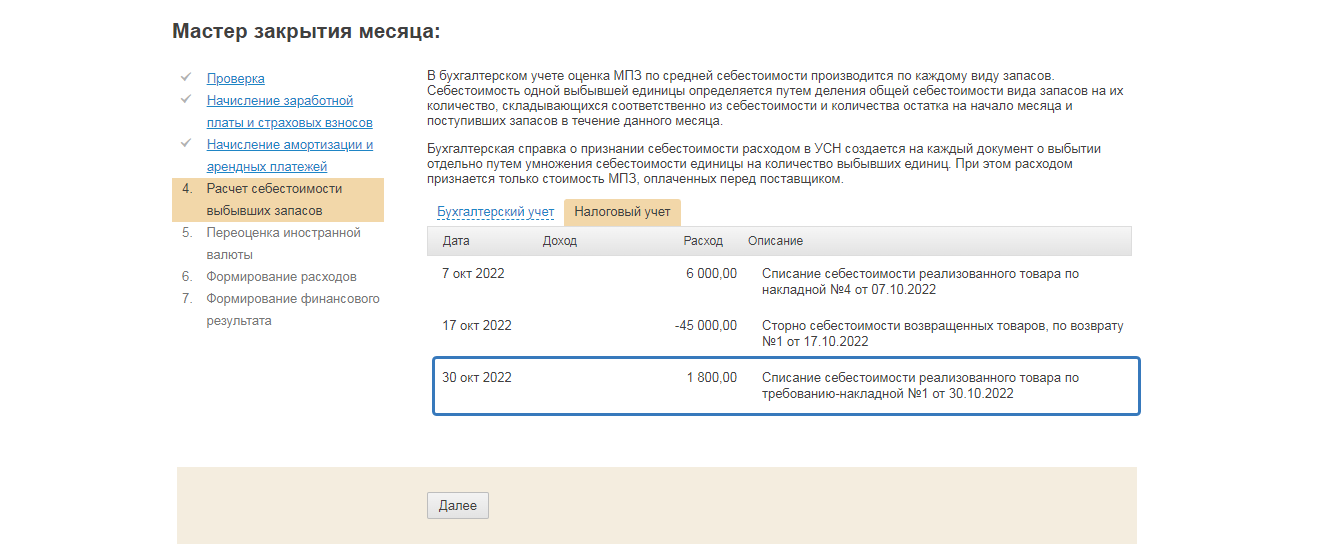The width and height of the screenshot is (1327, 558).
Task: Go to Начисление амортизации и арендных платежей
Action: click(289, 155)
